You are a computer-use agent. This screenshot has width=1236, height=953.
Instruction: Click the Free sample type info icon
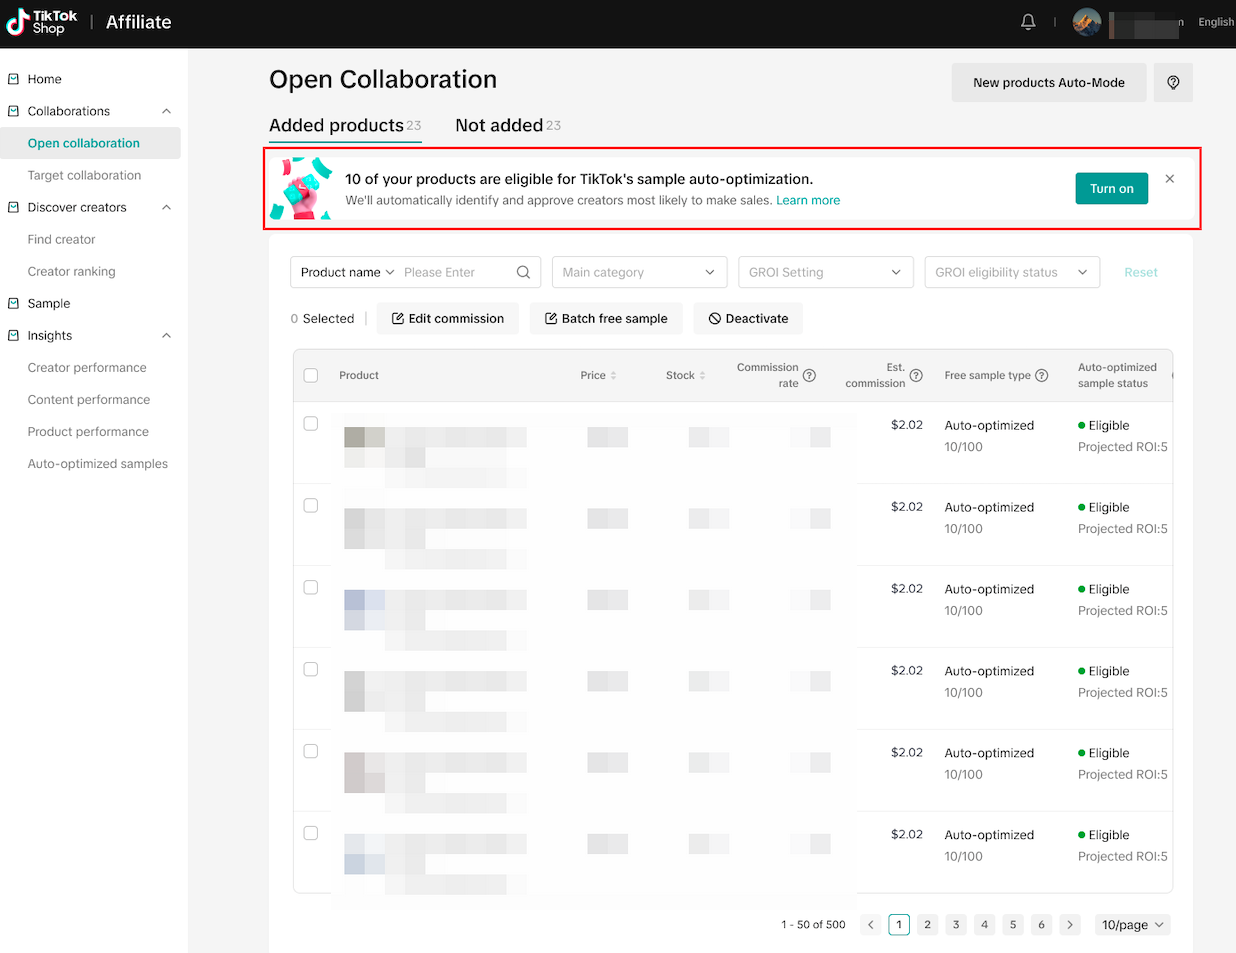pyautogui.click(x=1042, y=376)
